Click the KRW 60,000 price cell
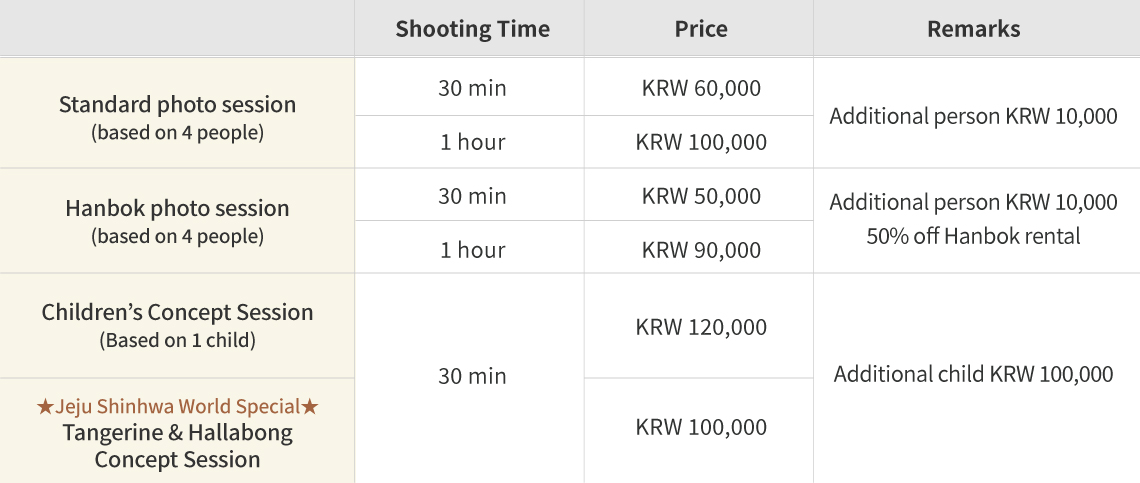The height and width of the screenshot is (483, 1140). coord(701,88)
